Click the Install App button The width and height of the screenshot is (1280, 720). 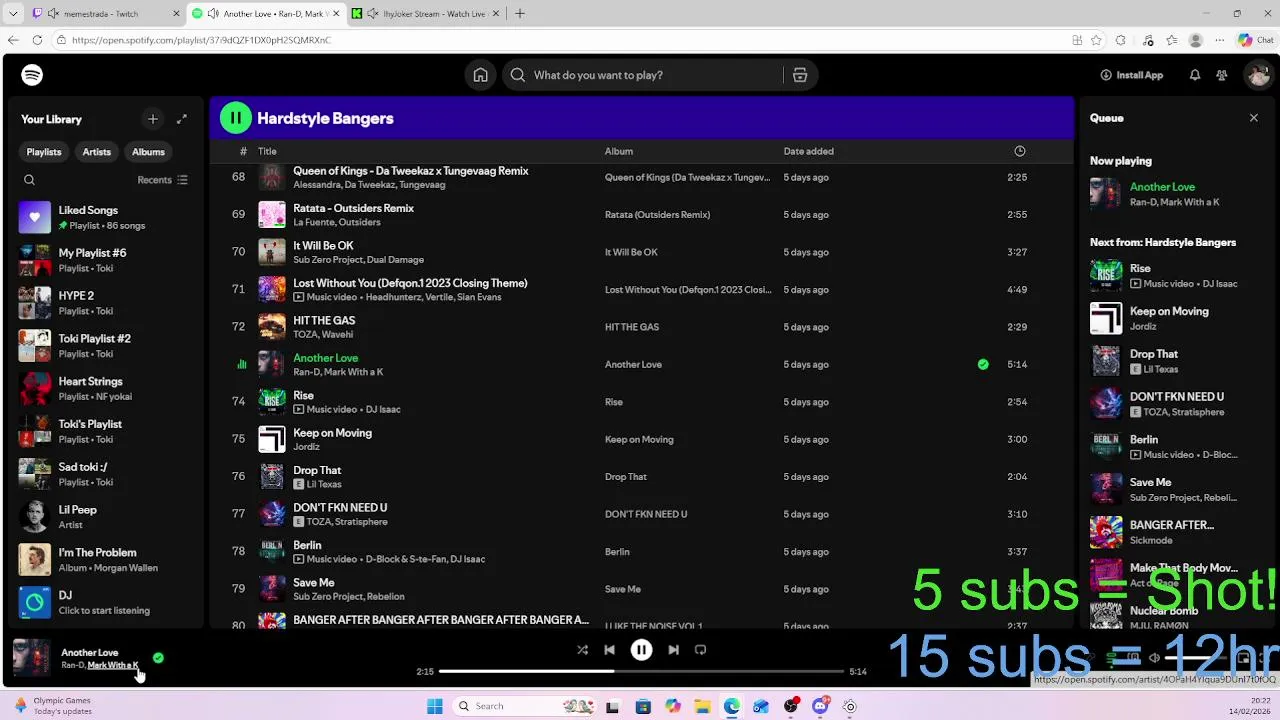click(x=1132, y=75)
